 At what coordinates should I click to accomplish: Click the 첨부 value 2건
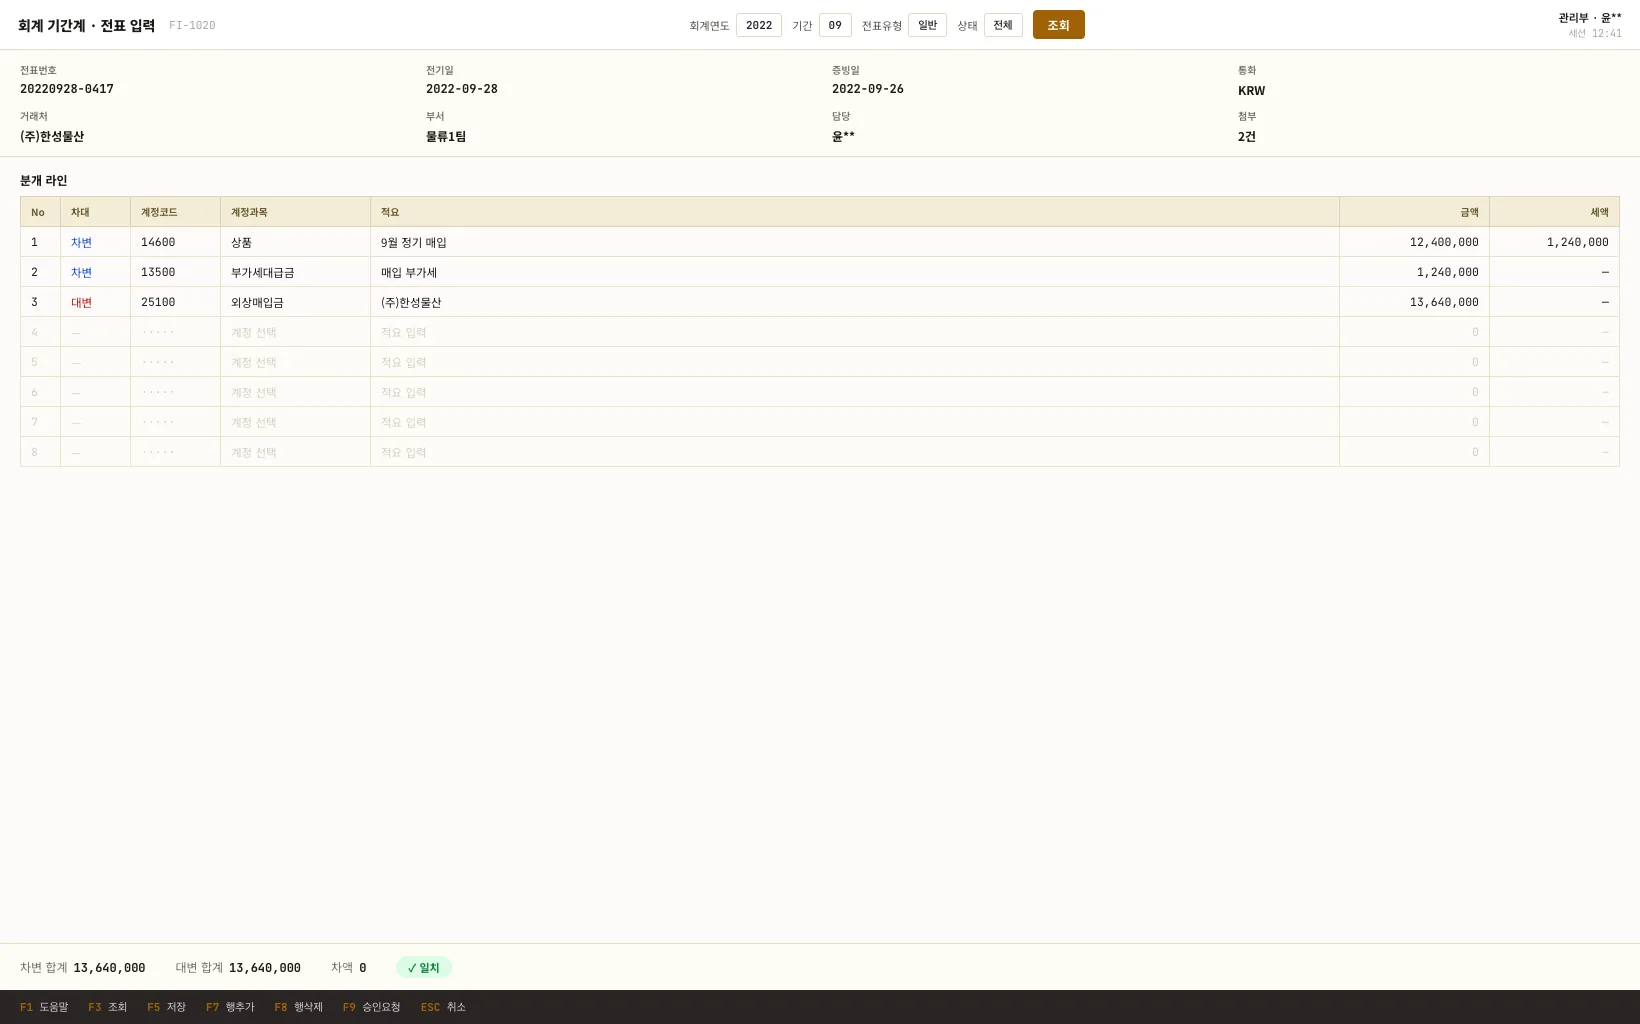coord(1247,137)
